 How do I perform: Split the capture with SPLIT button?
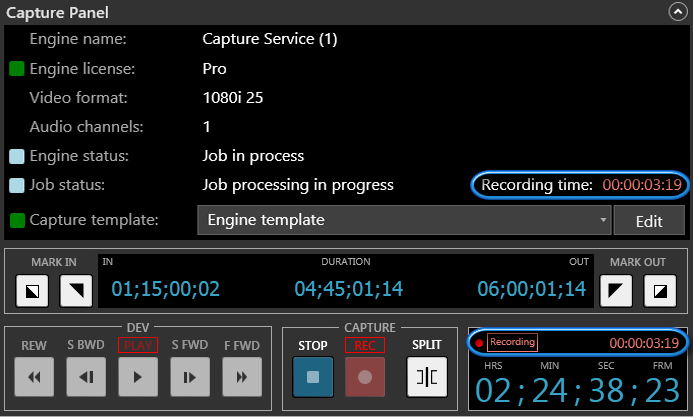pos(426,377)
